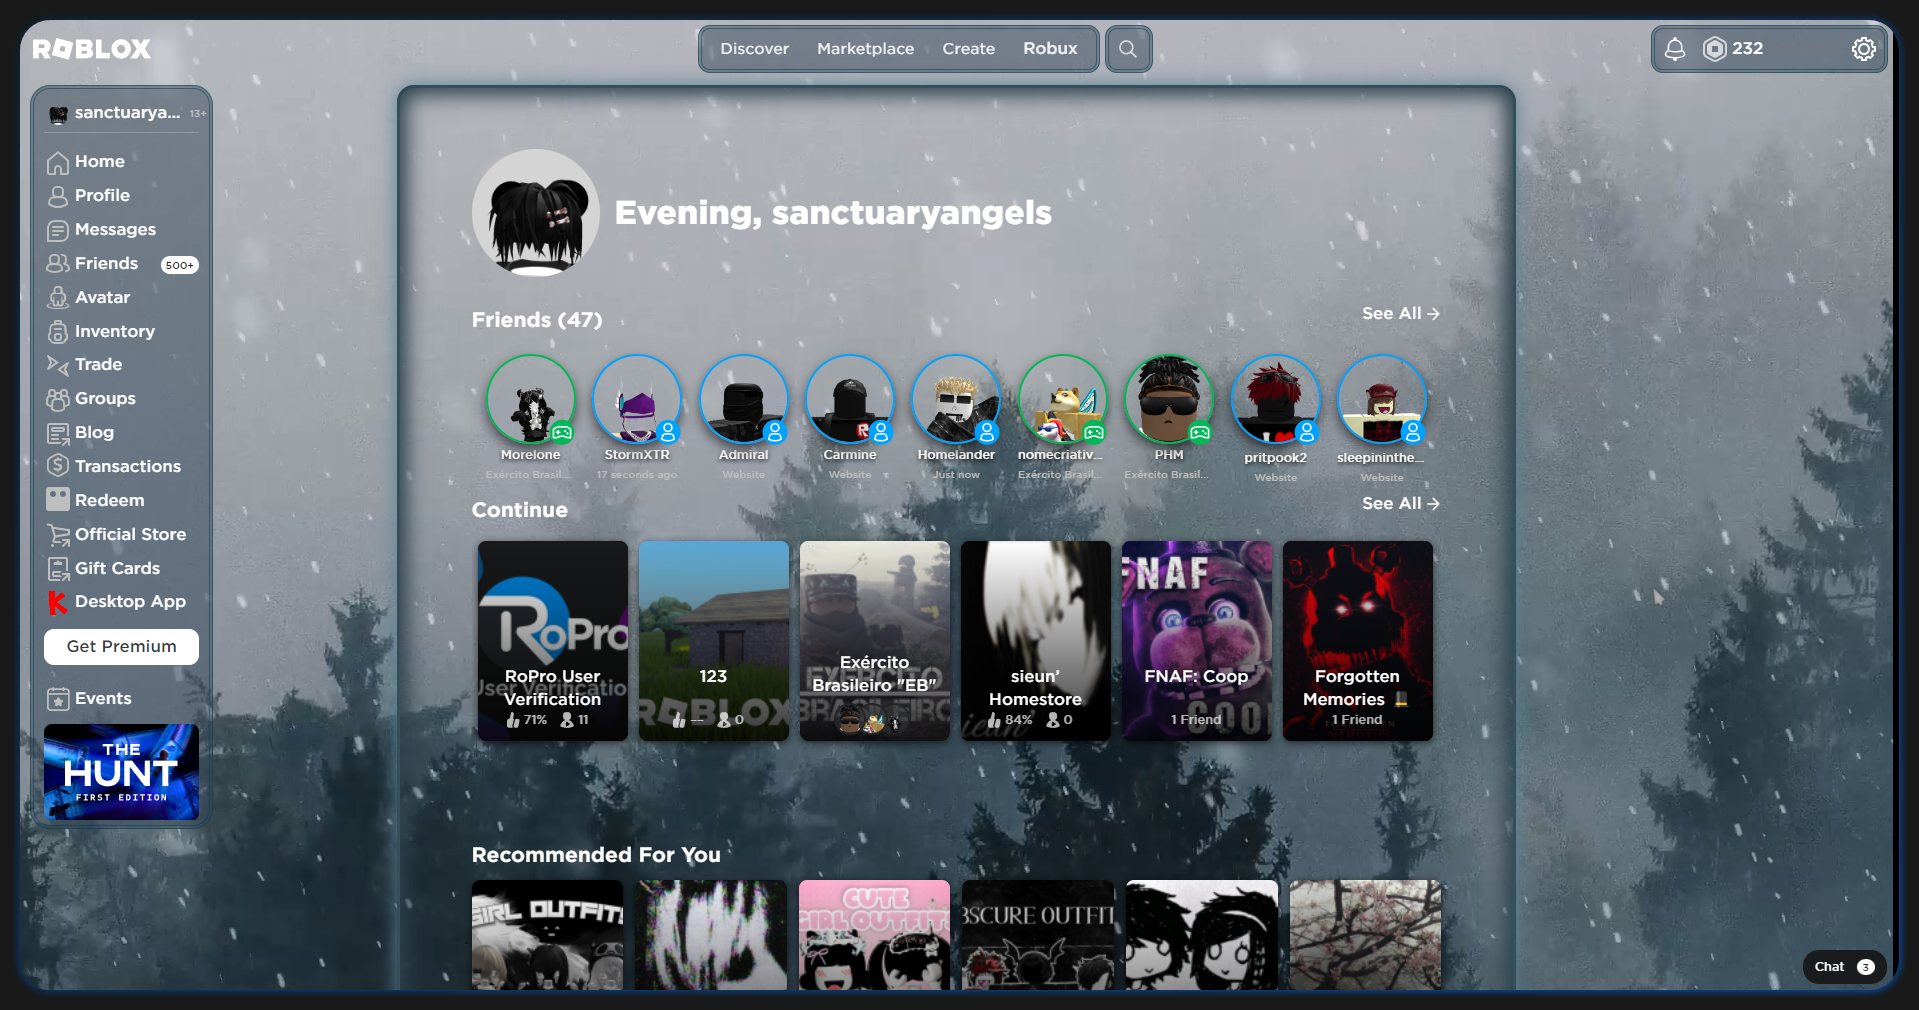Open the Inventory page from the sidebar

(59, 331)
